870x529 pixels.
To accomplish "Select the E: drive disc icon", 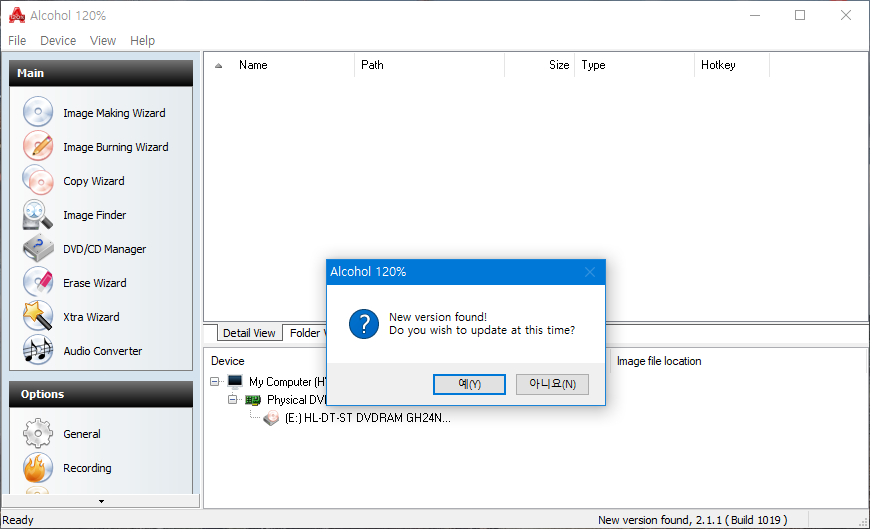I will pos(271,417).
